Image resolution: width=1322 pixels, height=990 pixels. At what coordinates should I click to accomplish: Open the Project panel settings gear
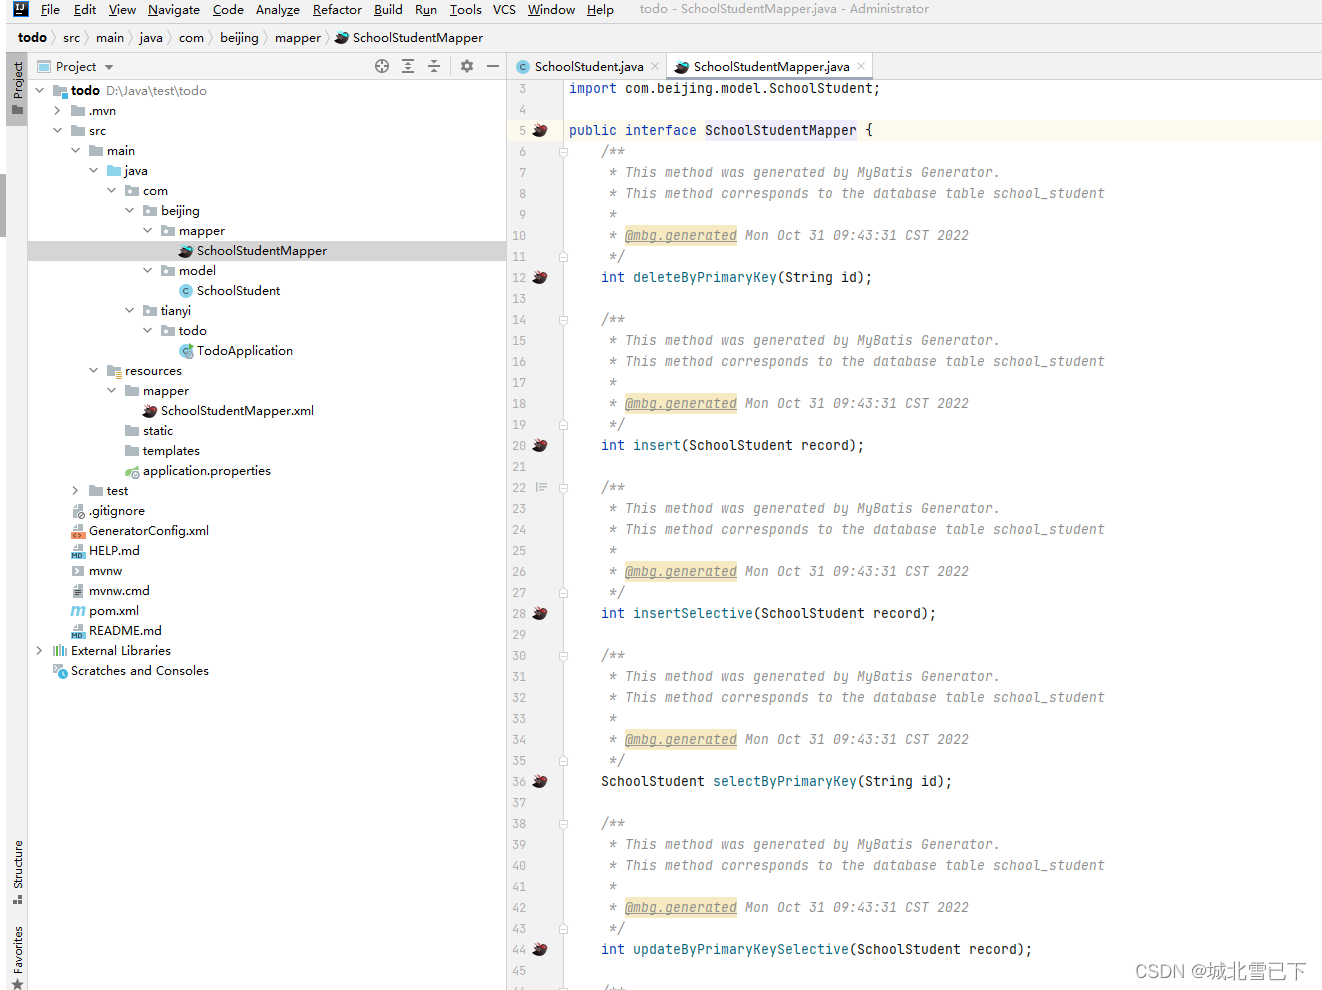click(466, 65)
